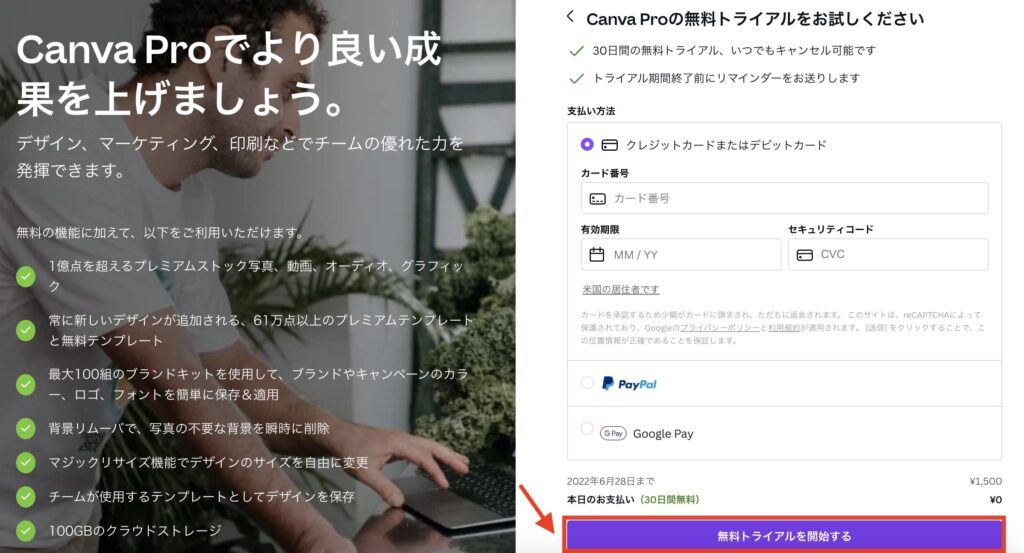The width and height of the screenshot is (1024, 553).
Task: Click the card icon in the カード番号 field
Action: pyautogui.click(x=598, y=198)
